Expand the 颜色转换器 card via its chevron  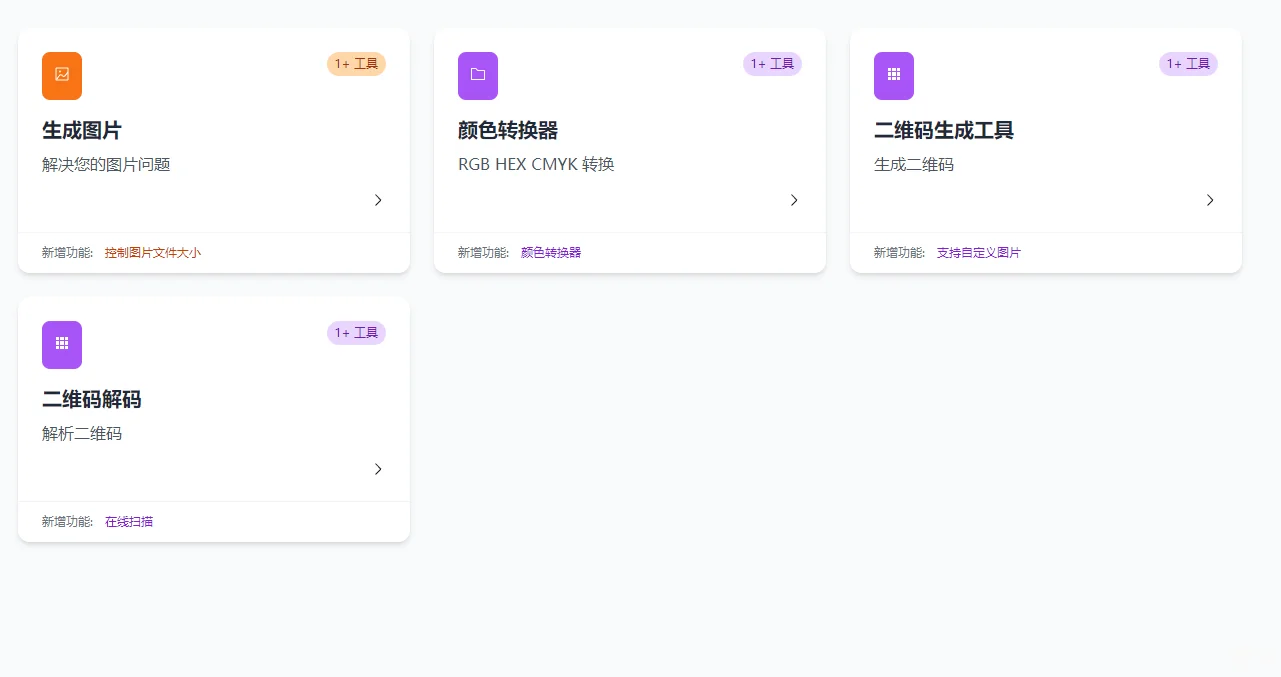tap(794, 200)
